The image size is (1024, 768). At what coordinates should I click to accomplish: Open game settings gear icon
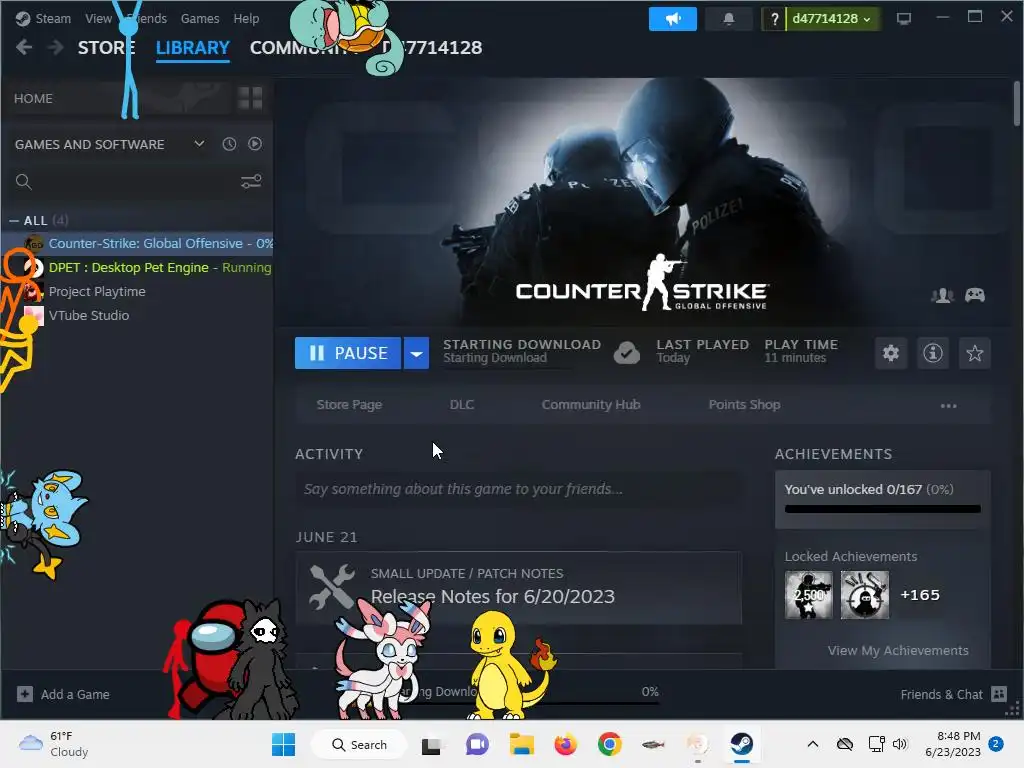(891, 353)
